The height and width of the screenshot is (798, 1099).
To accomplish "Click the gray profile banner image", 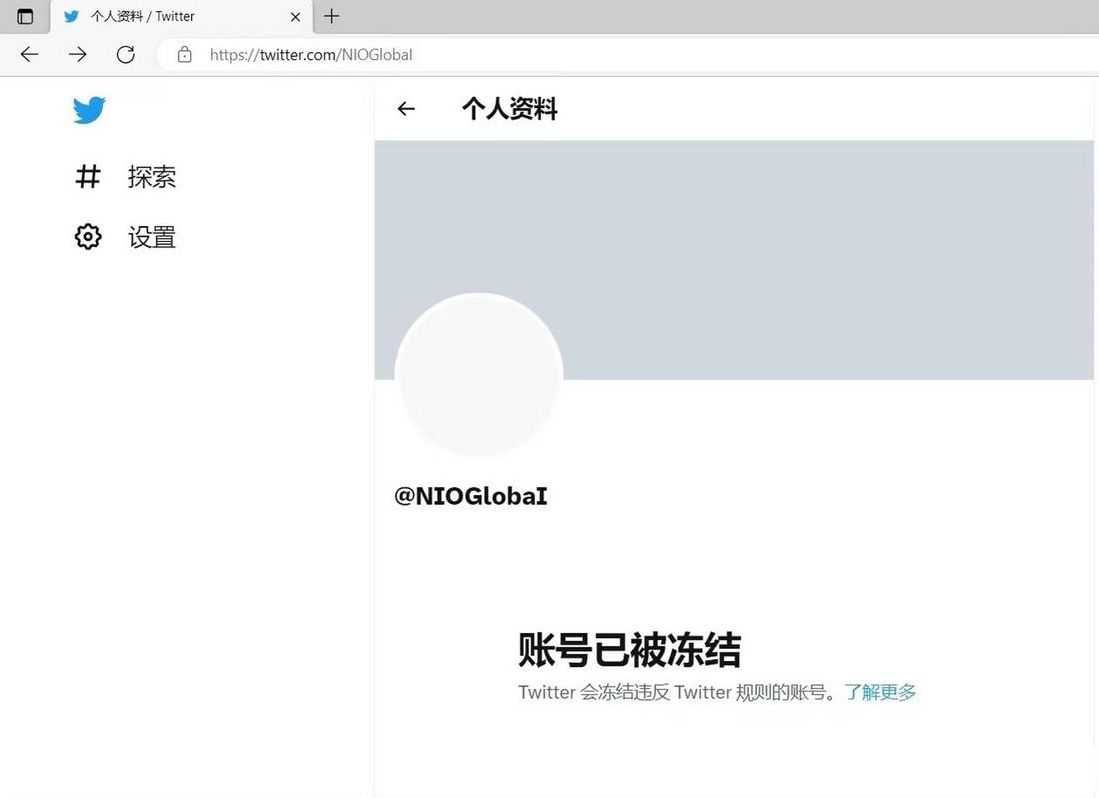I will click(x=734, y=260).
